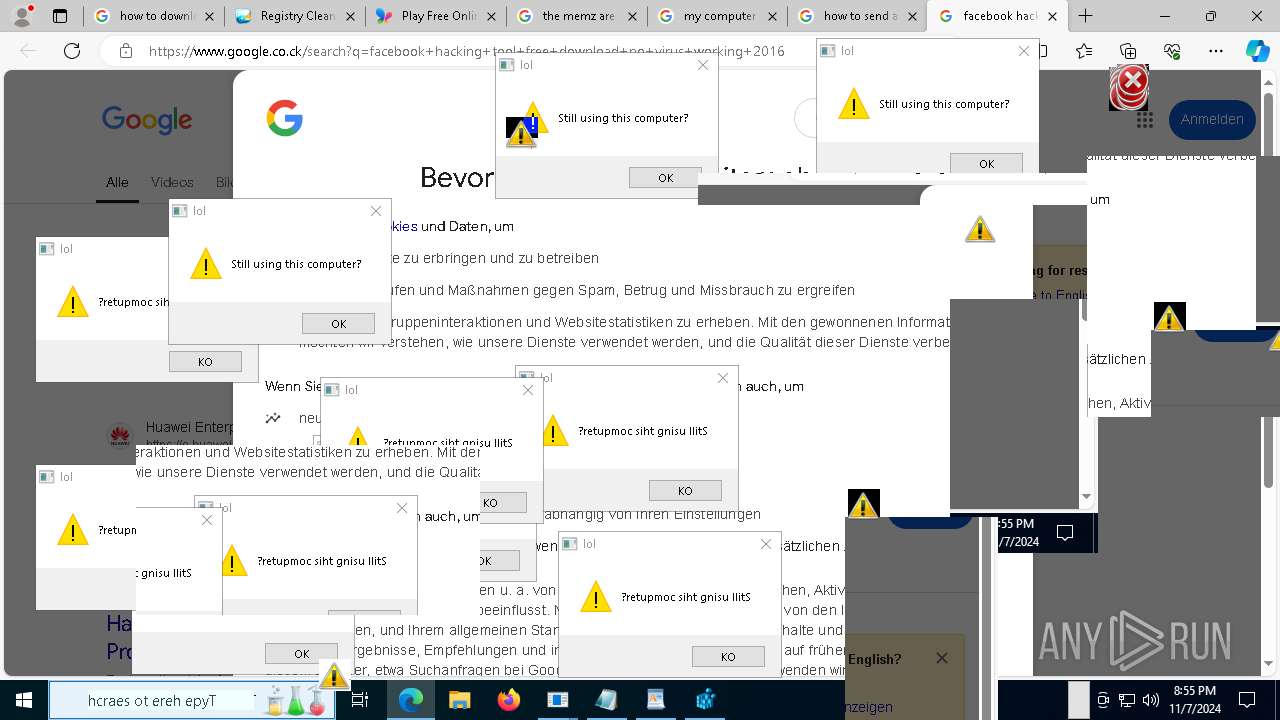Viewport: 1280px width, 720px height.
Task: Click OK in dialog with glitched blue icon
Action: [665, 177]
